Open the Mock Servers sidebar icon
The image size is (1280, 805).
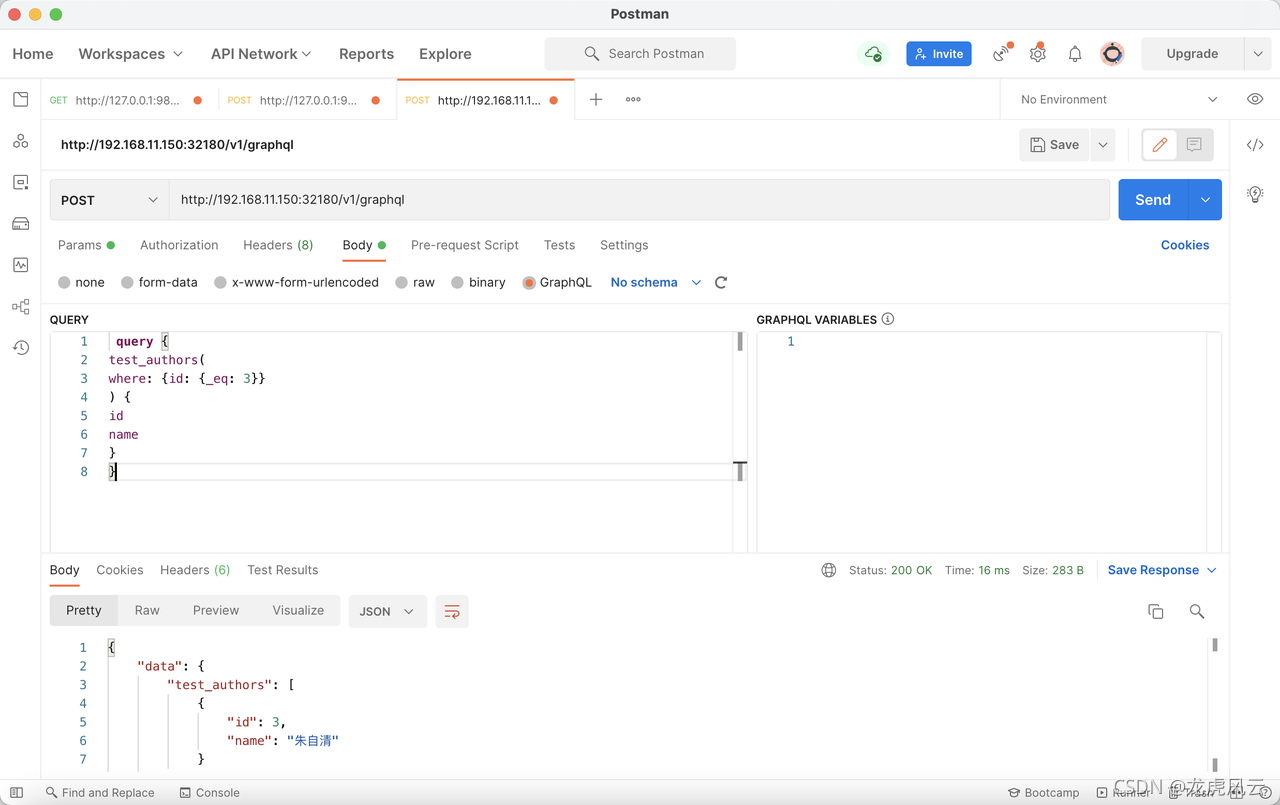tap(21, 223)
